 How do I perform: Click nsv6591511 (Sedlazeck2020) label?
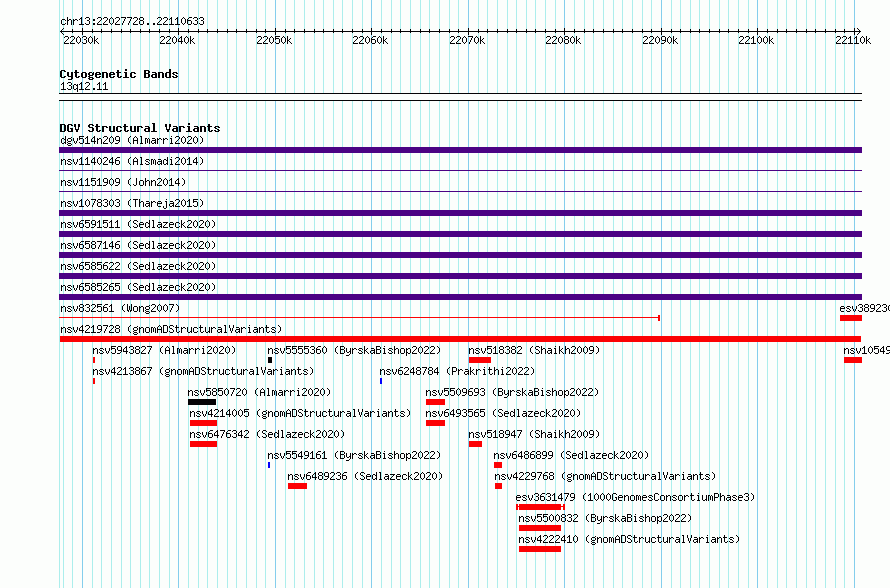[138, 224]
